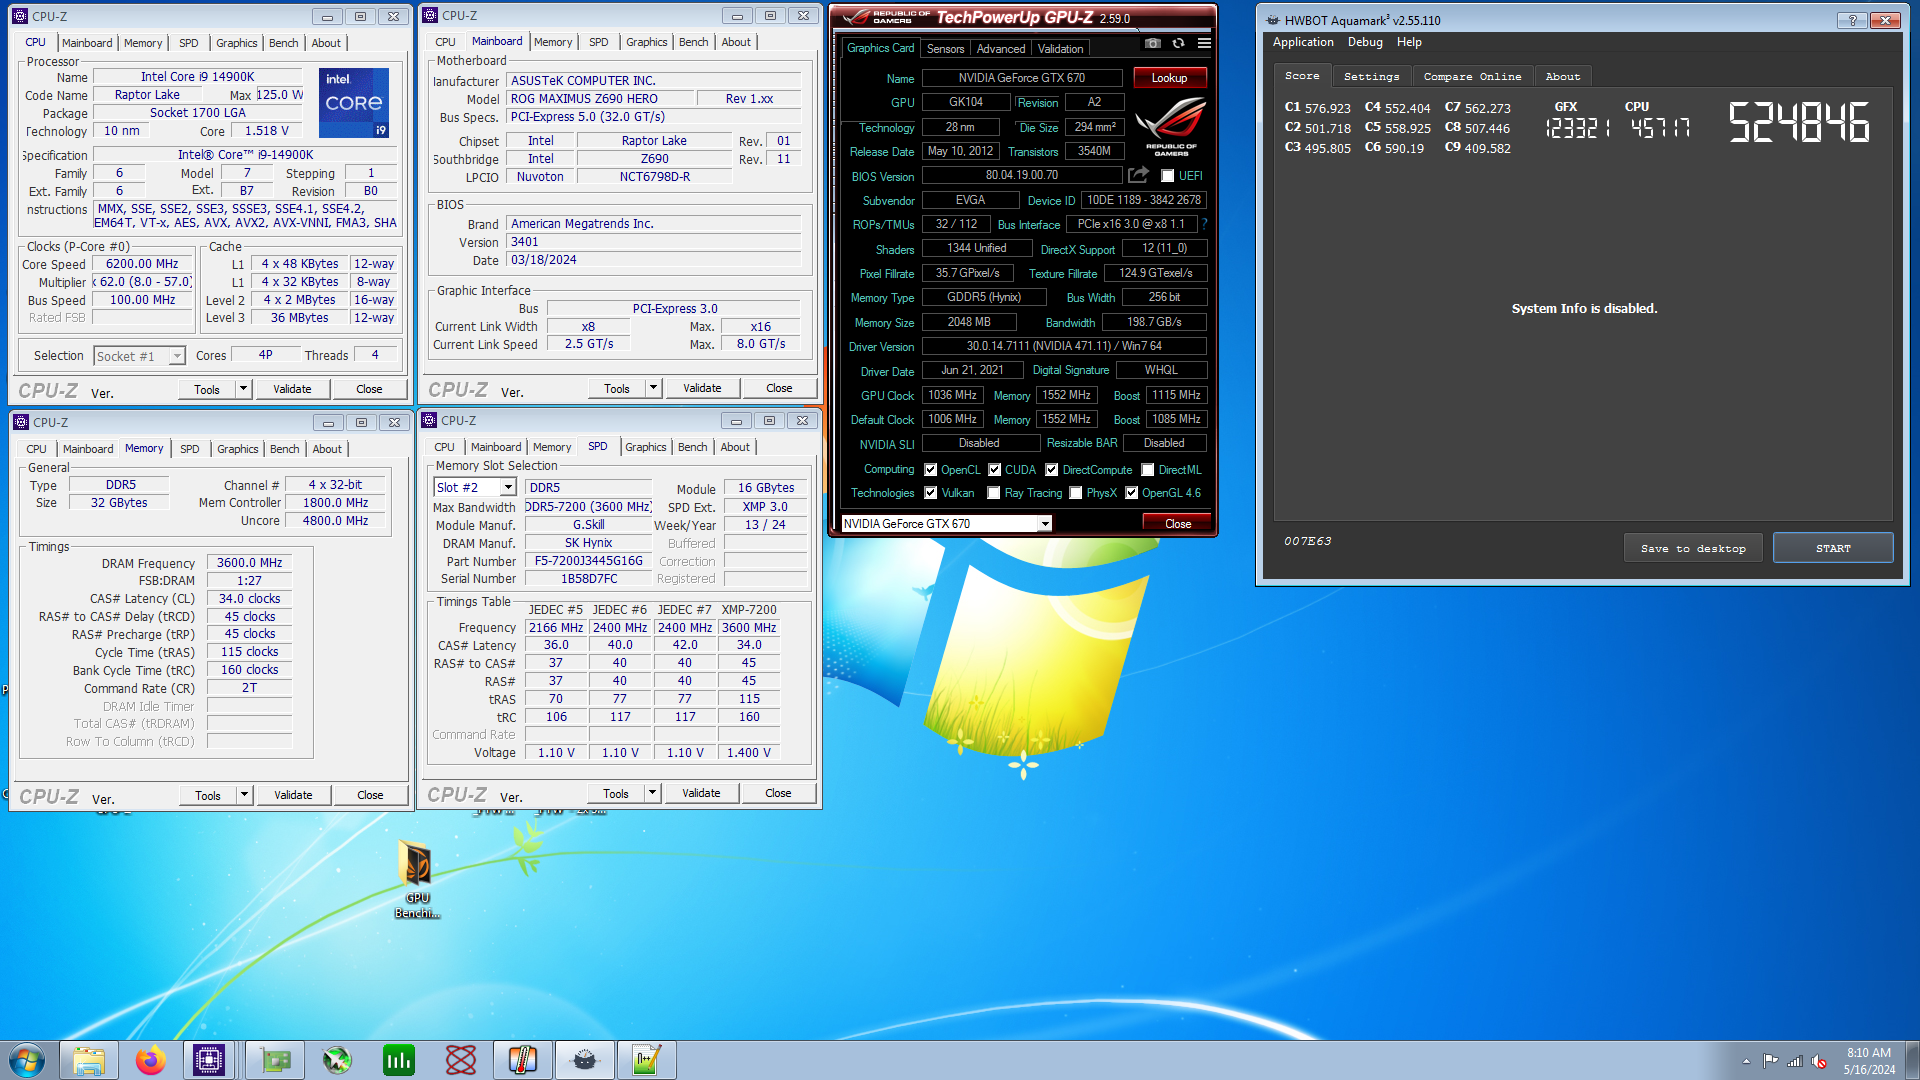Open the Application menu in HWBOT Aquamark
The height and width of the screenshot is (1080, 1920).
(1303, 42)
